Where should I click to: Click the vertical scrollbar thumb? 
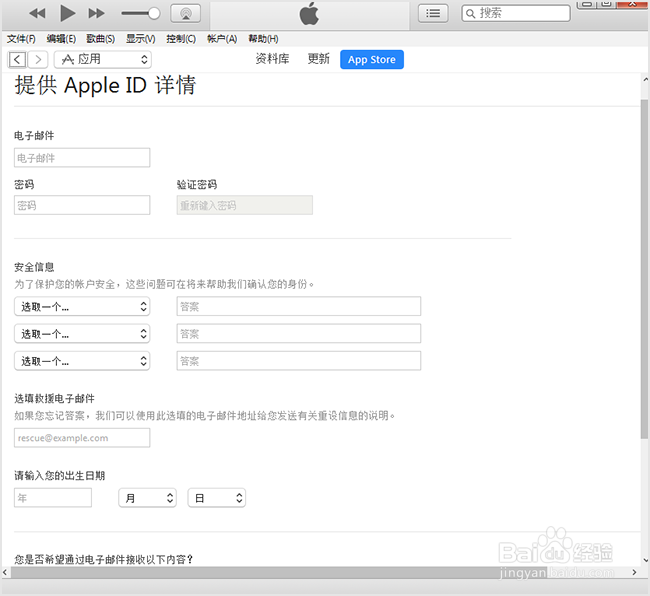pyautogui.click(x=644, y=269)
